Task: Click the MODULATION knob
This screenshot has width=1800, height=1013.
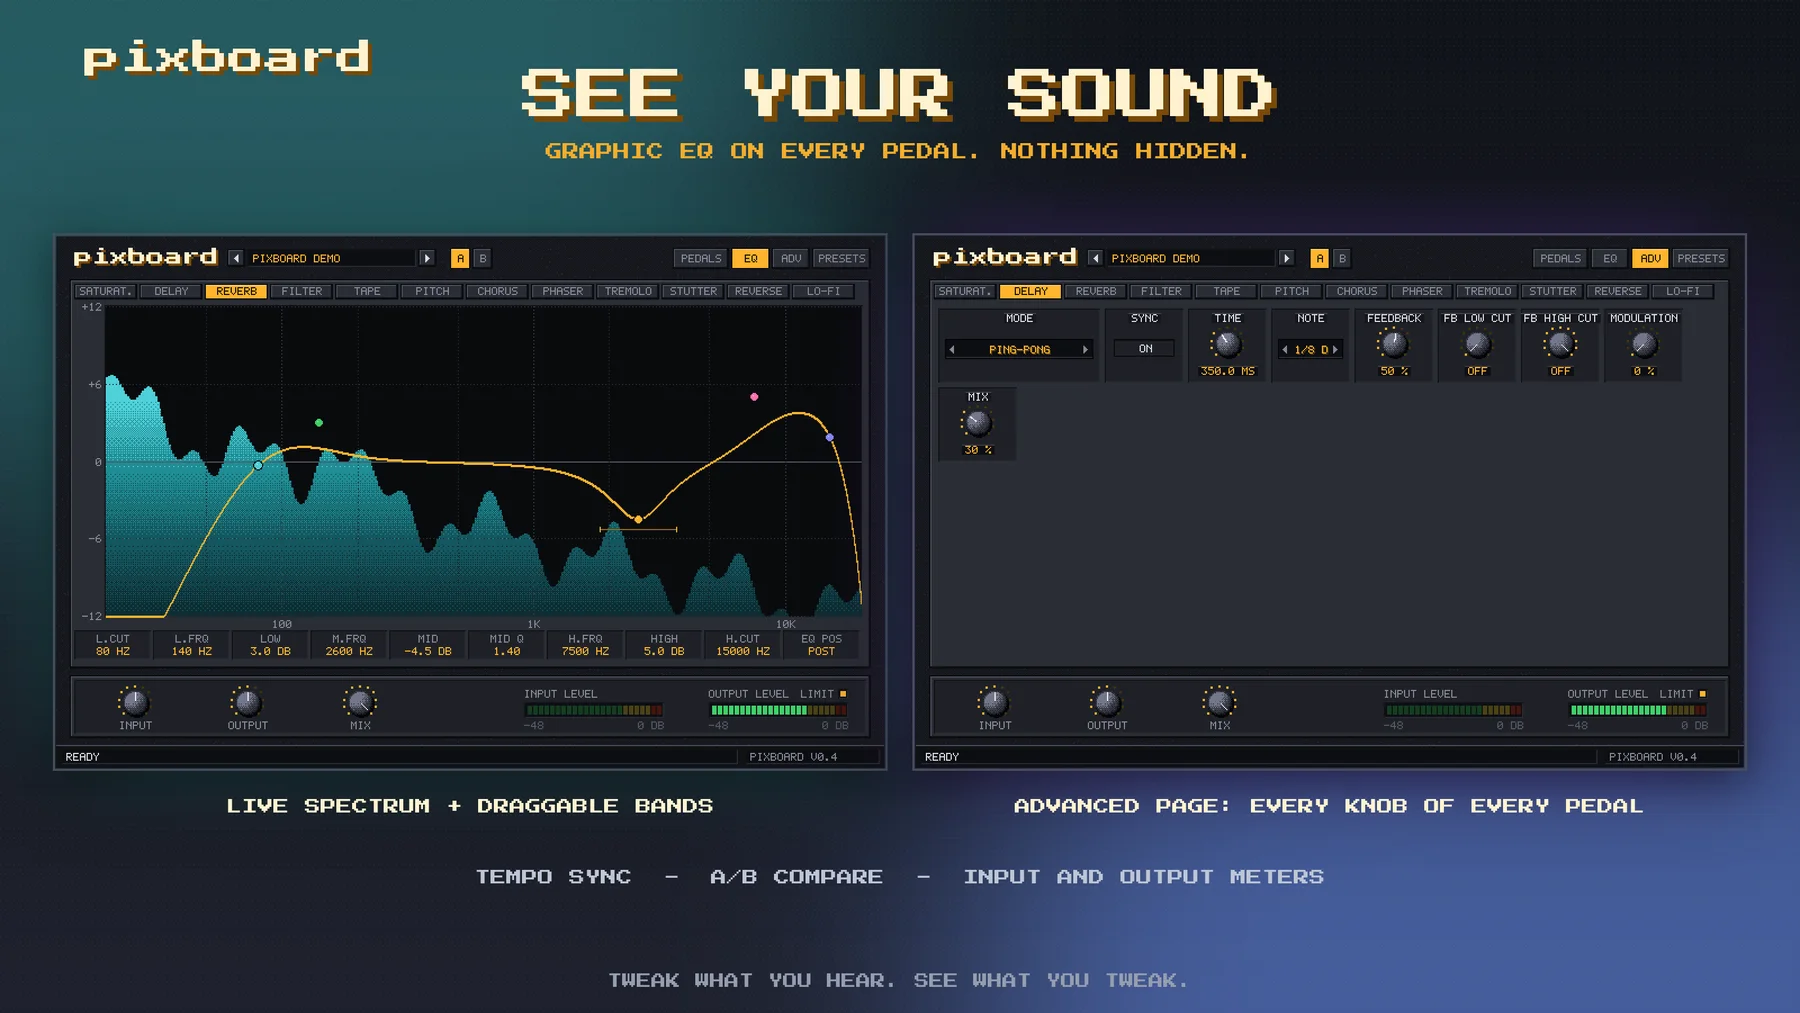Action: (x=1644, y=344)
